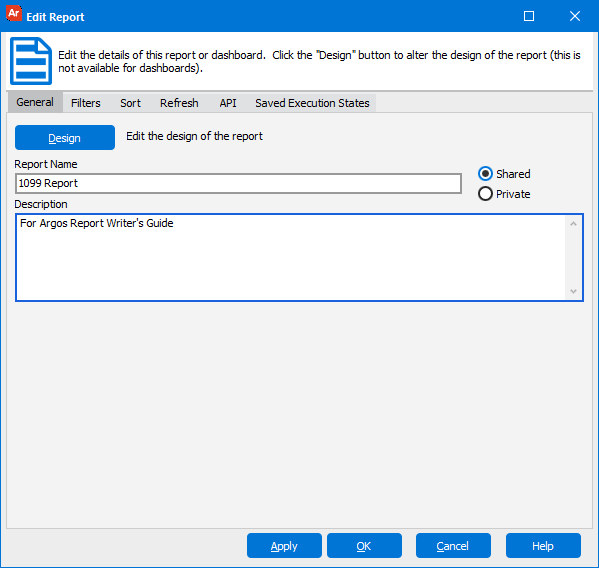Image resolution: width=599 pixels, height=568 pixels.
Task: Switch to the General tab
Action: 35,102
